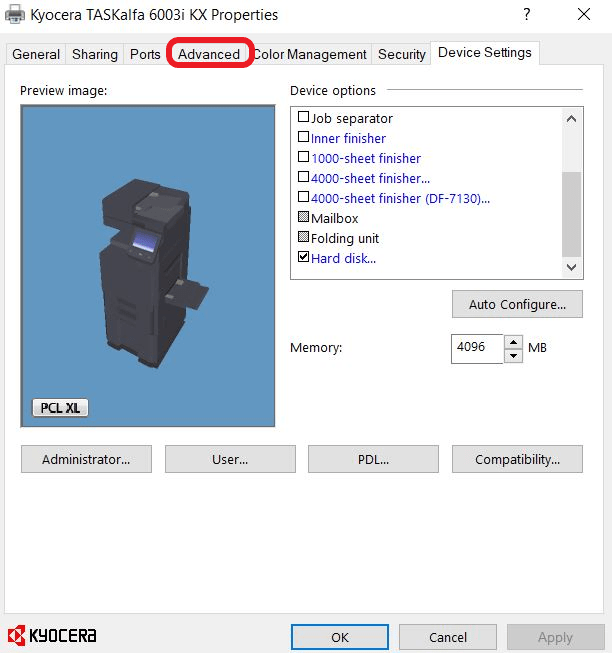The height and width of the screenshot is (653, 612).
Task: Tick the 1000-sheet finisher checkbox
Action: [304, 157]
